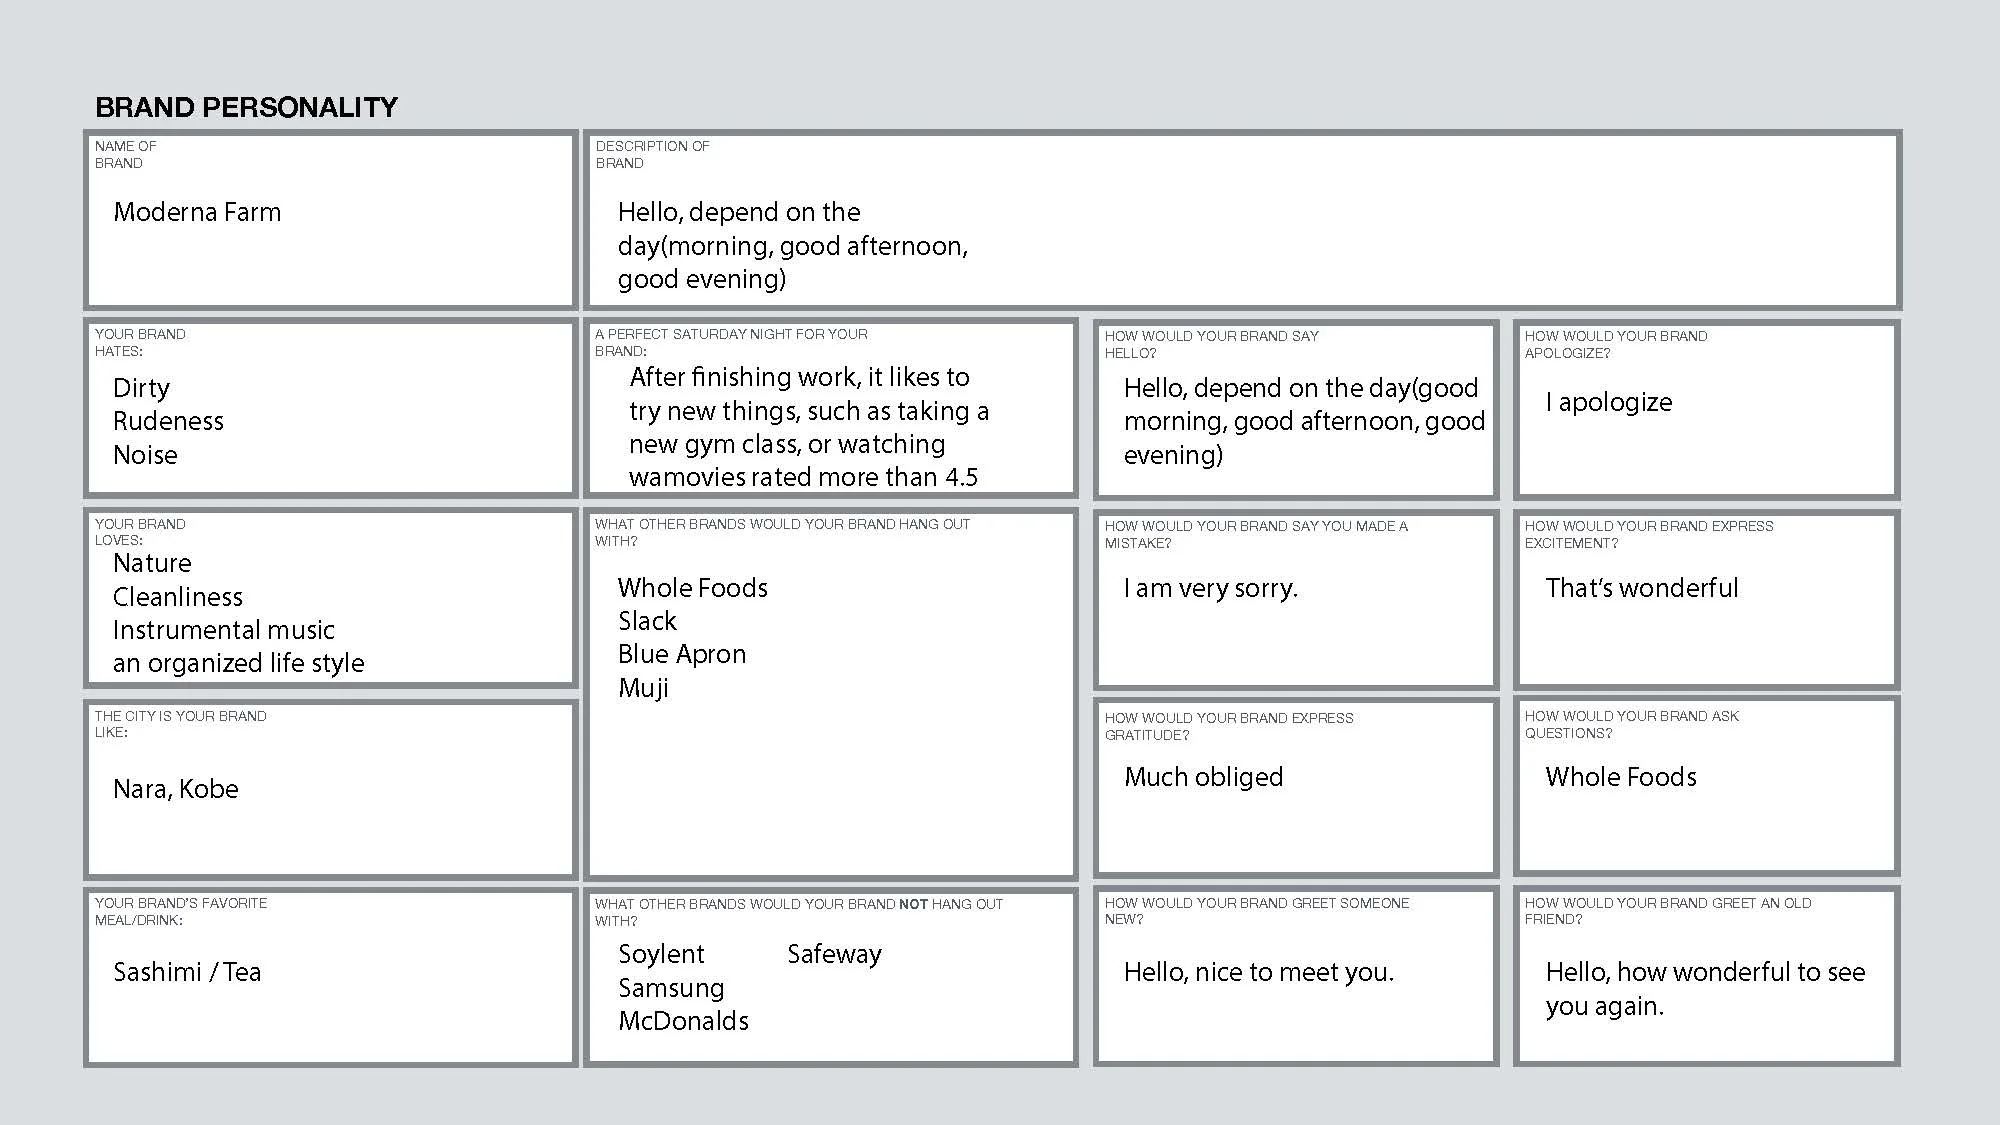The height and width of the screenshot is (1125, 2000).
Task: Click the 'After finishing work, it likes to' line
Action: [x=800, y=377]
